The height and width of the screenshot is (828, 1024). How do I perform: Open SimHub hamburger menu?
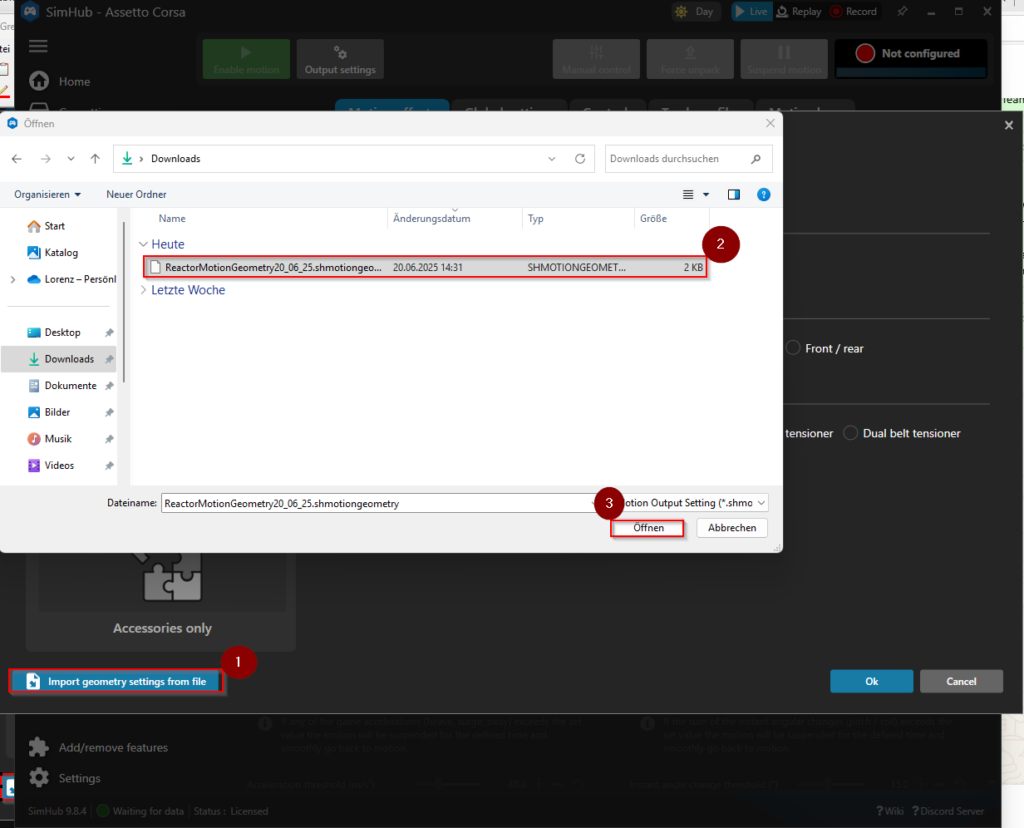pos(39,46)
